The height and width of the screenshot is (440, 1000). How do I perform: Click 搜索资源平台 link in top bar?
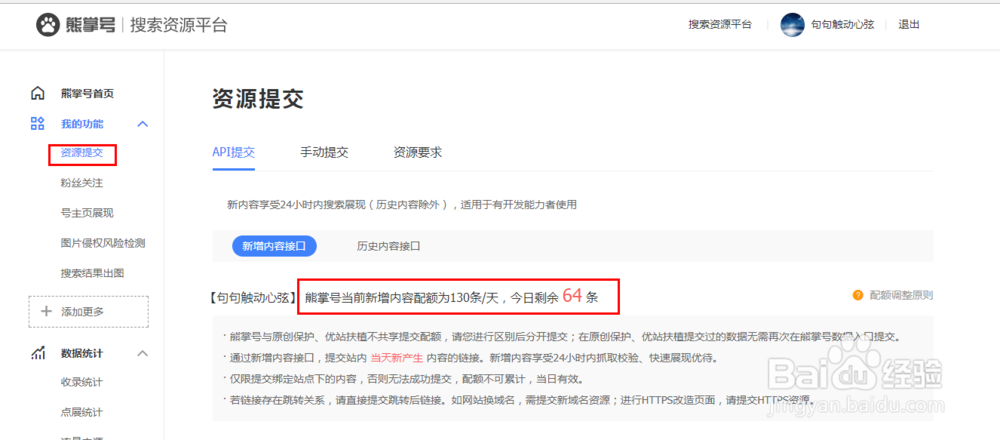click(720, 25)
